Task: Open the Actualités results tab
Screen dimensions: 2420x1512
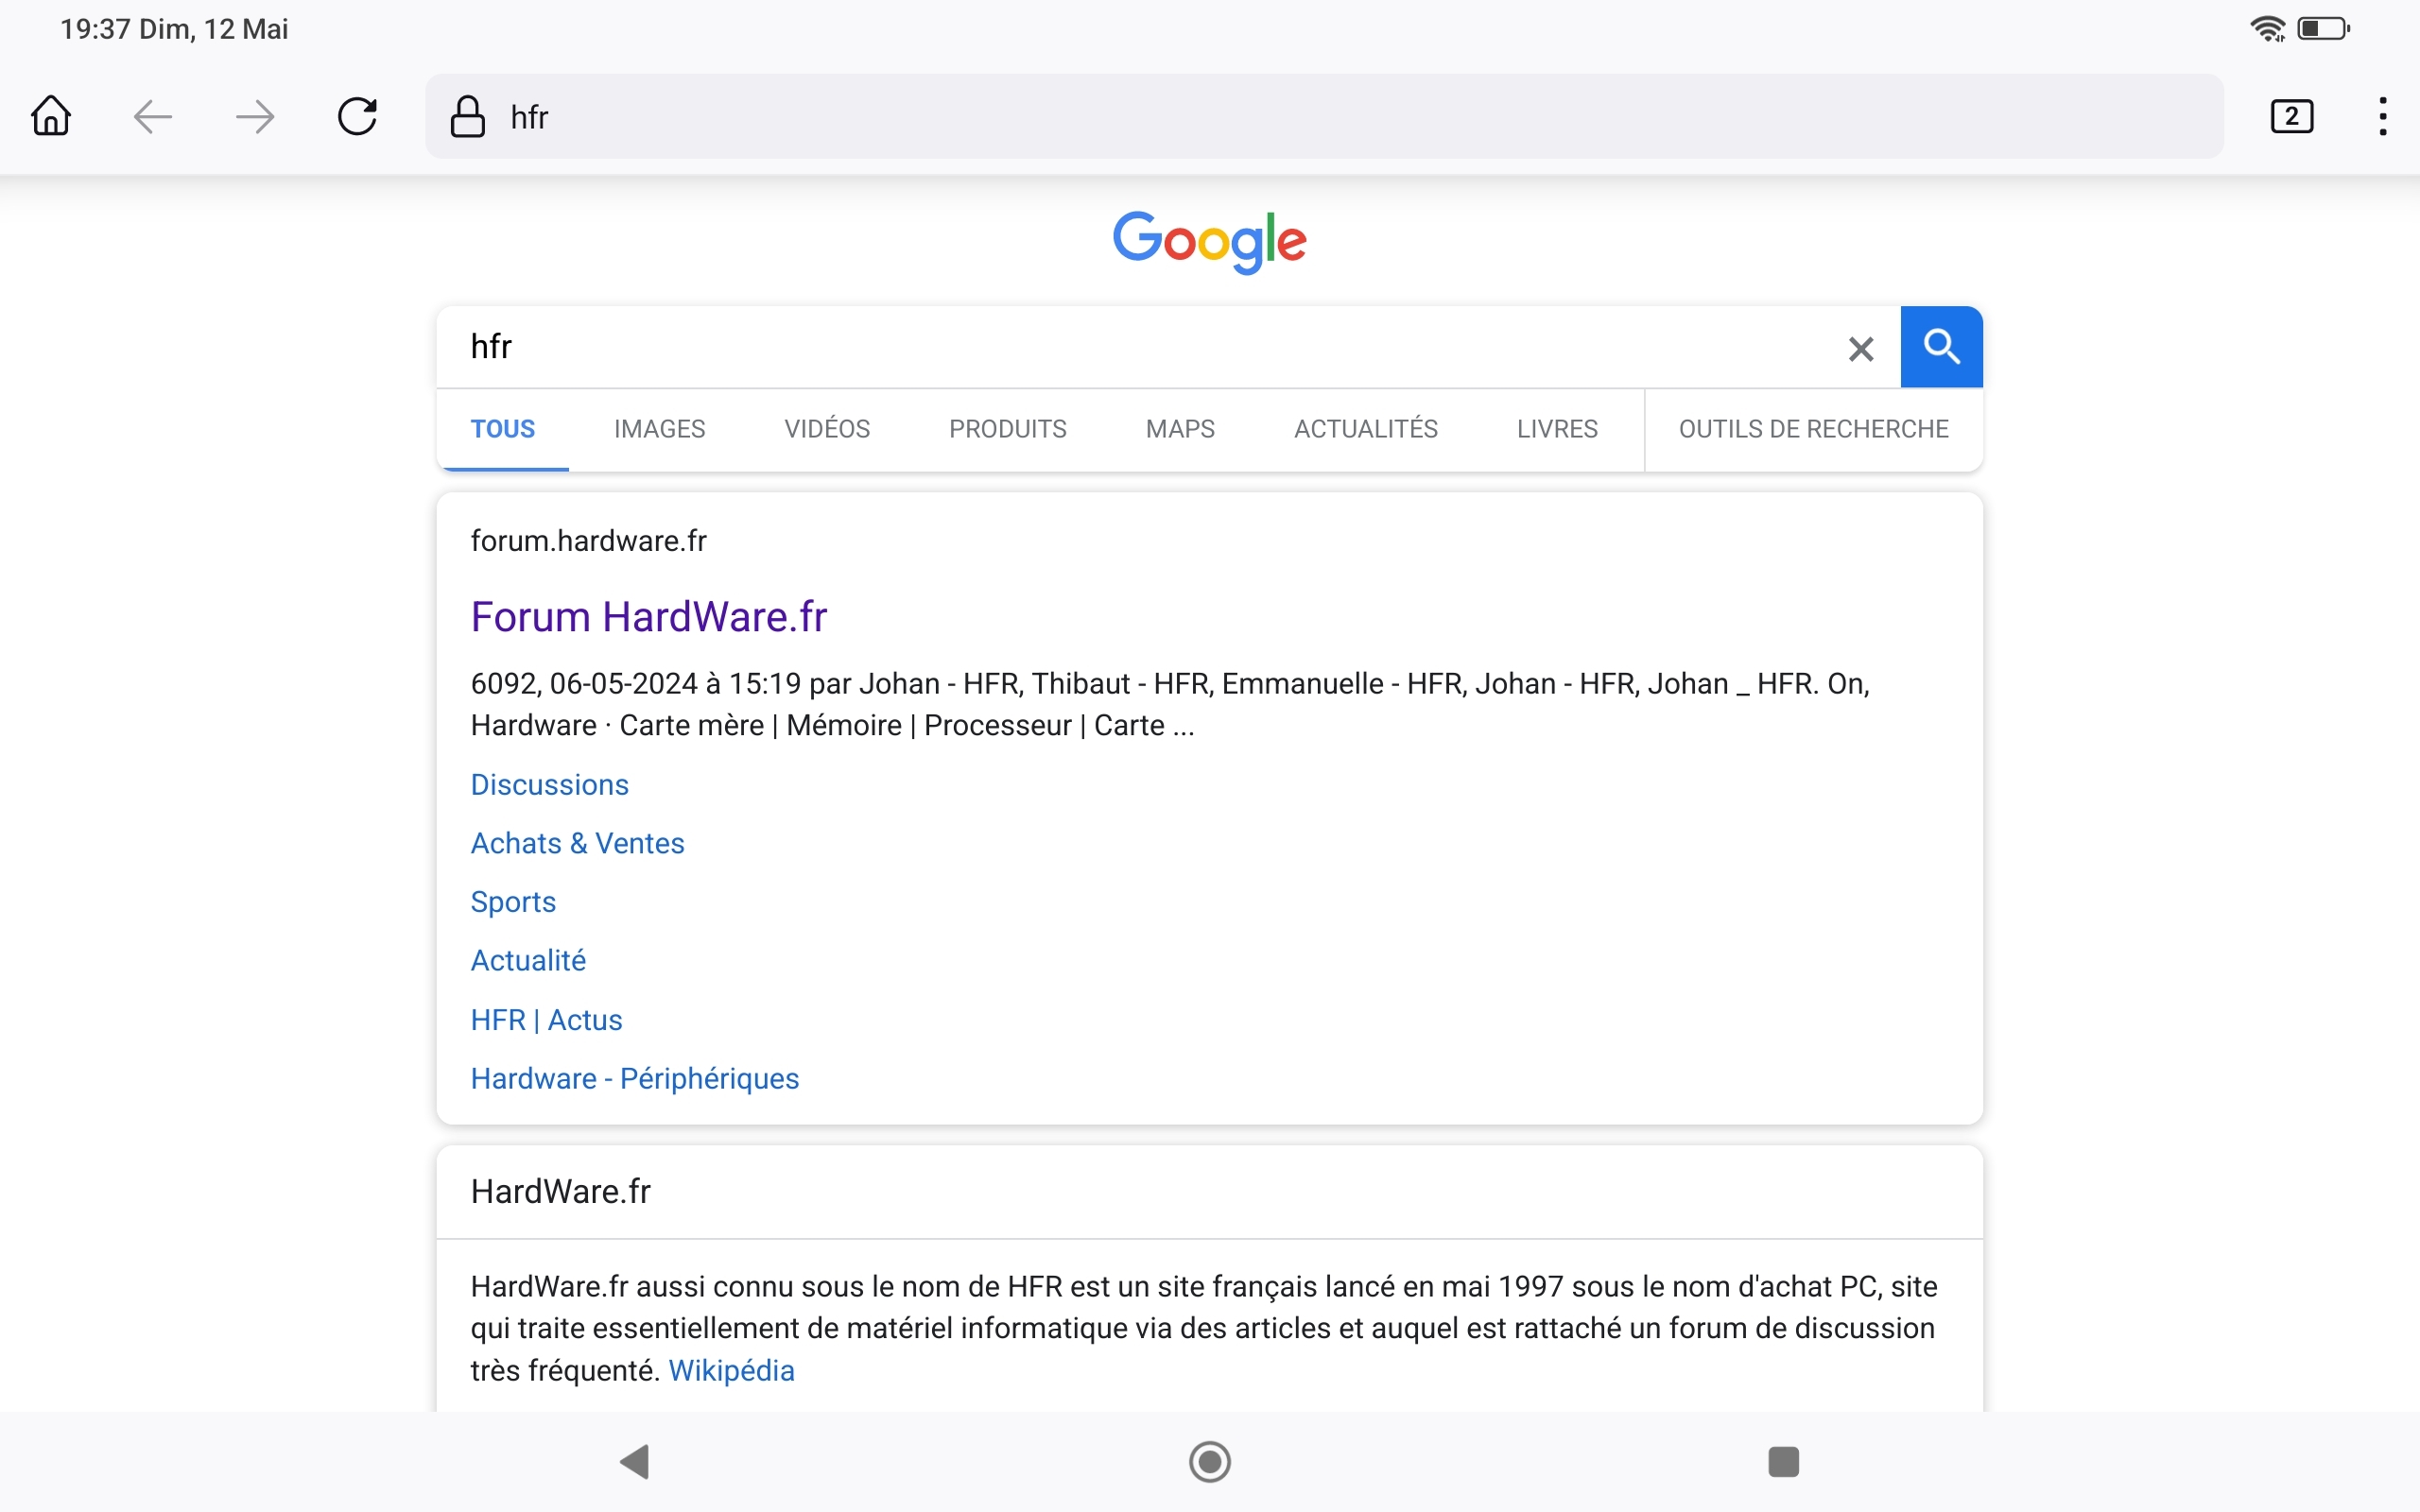Action: coord(1365,429)
